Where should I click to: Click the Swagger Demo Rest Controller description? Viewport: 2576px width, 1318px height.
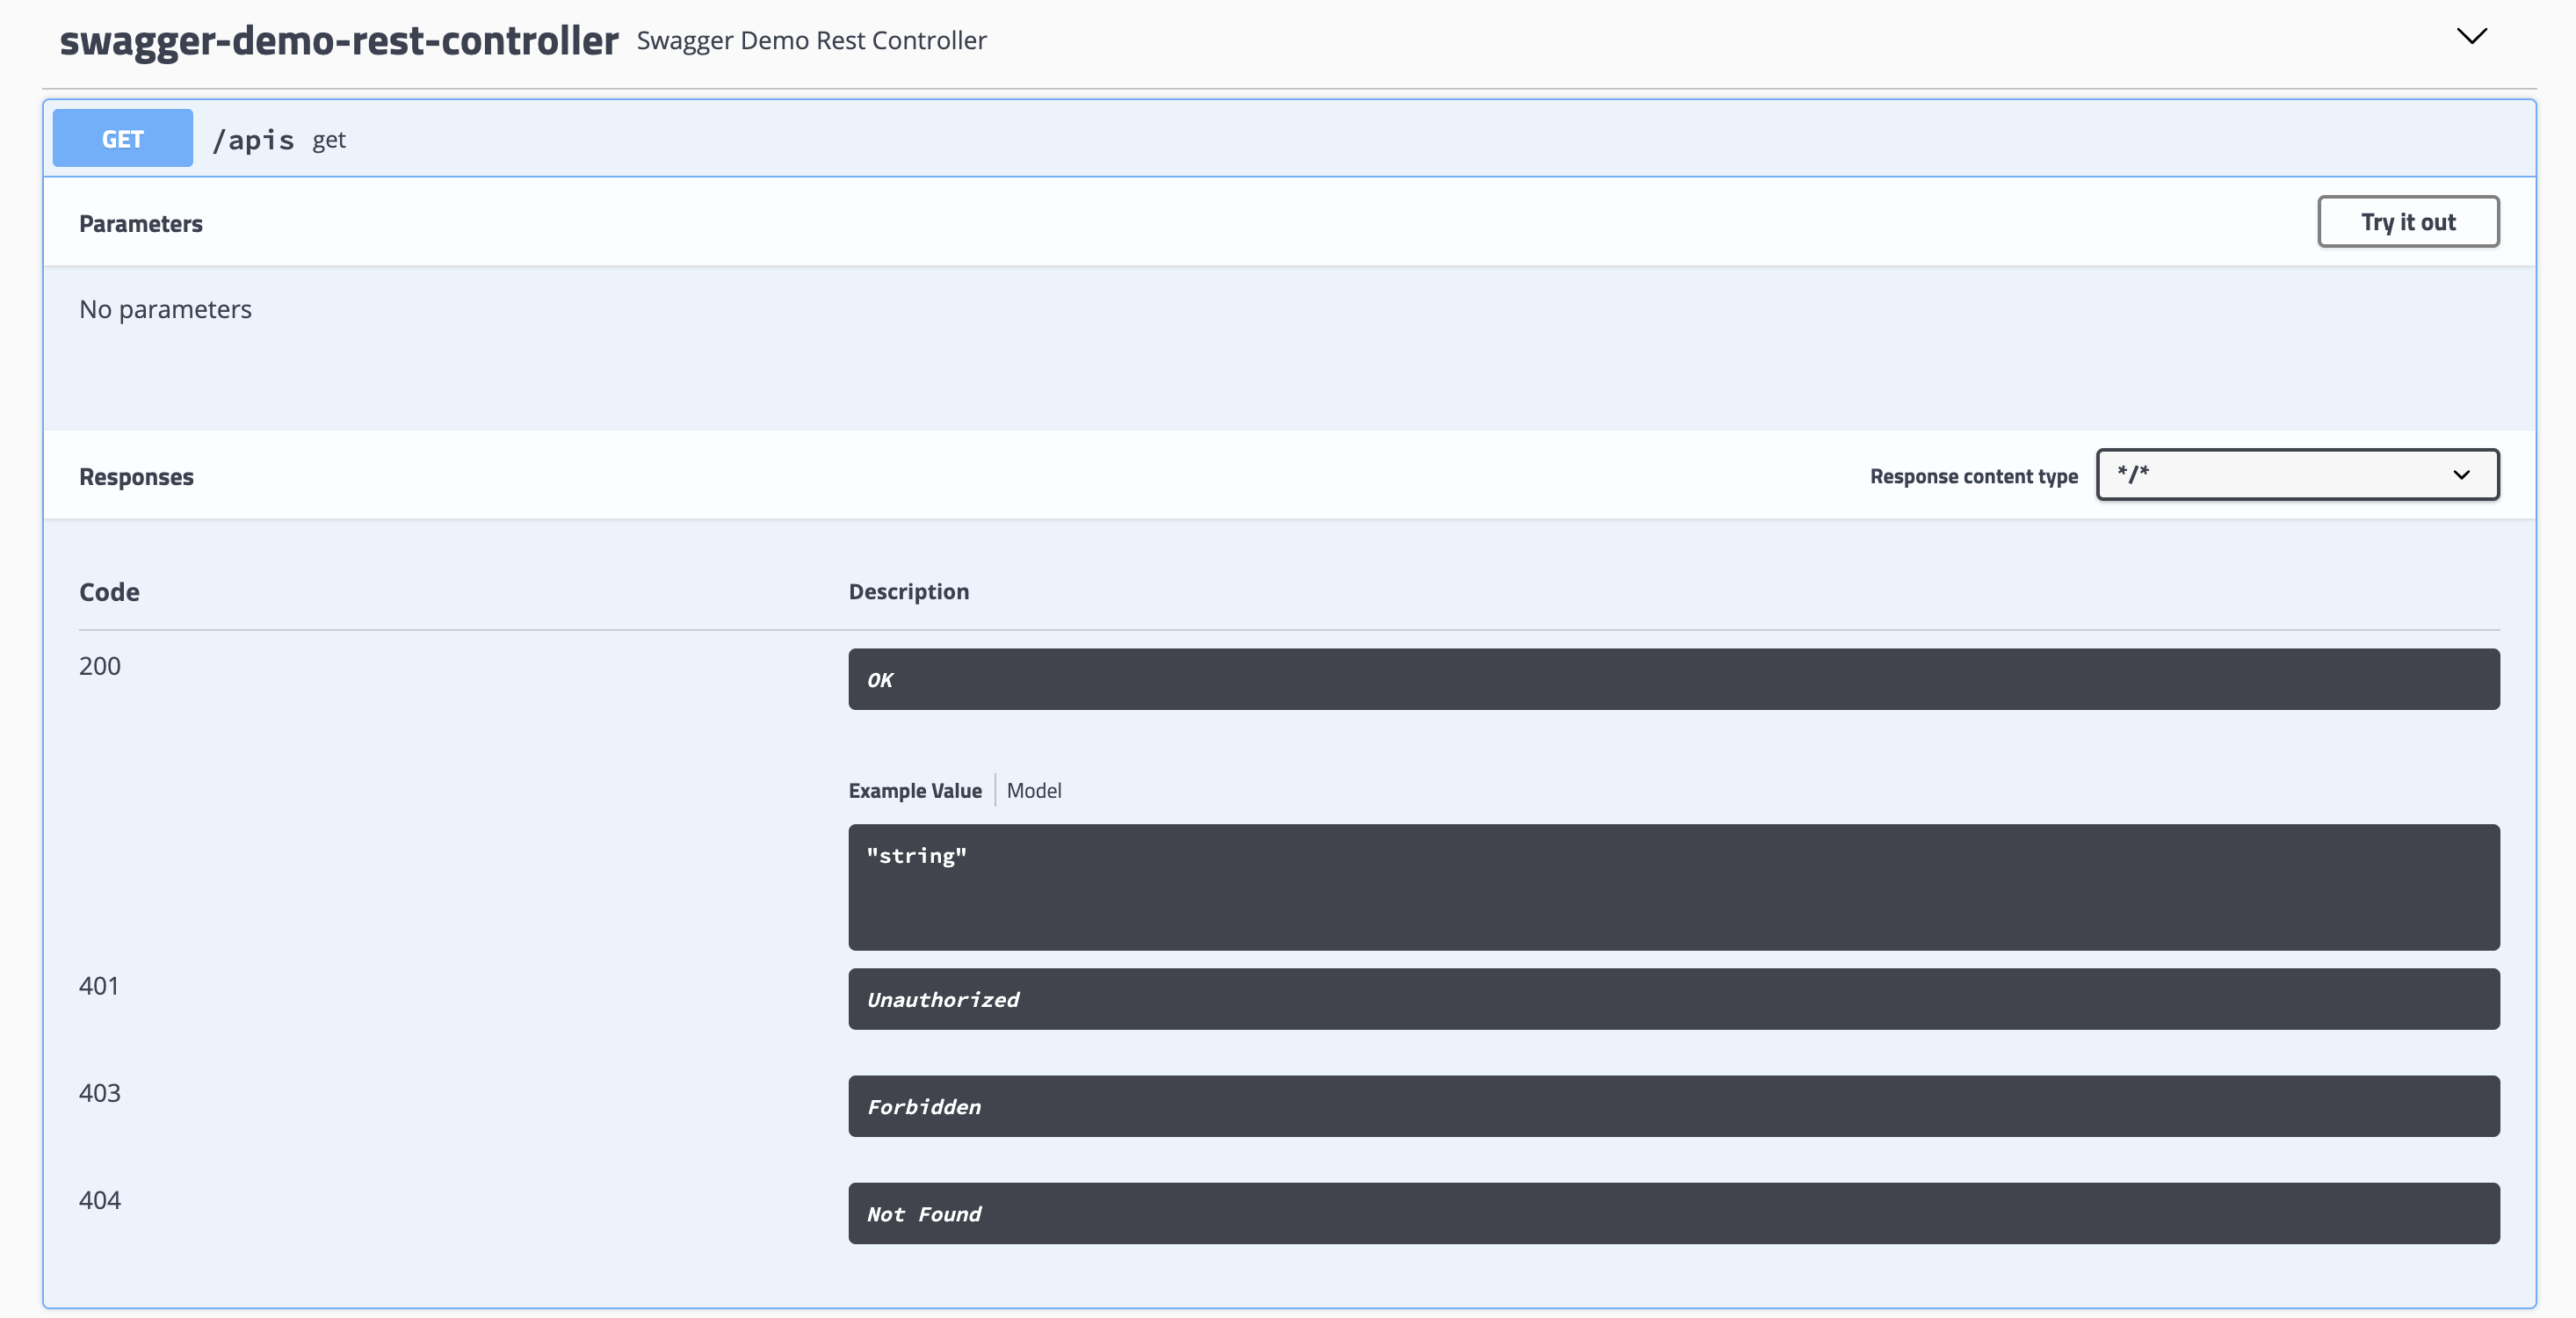click(811, 41)
